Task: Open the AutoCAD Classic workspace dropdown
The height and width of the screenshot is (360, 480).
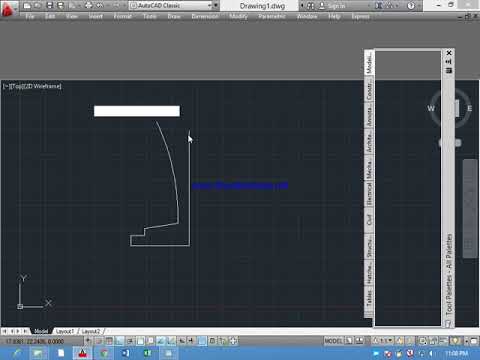Action: [171, 6]
